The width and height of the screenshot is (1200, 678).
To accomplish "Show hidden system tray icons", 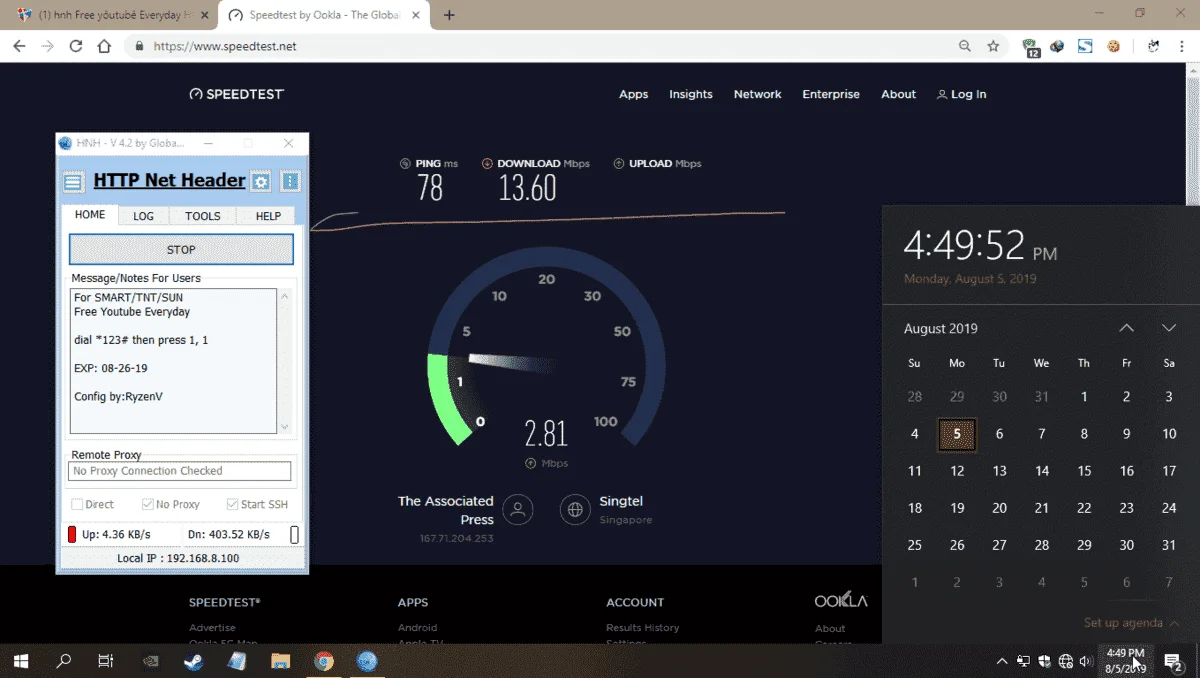I will 1002,661.
